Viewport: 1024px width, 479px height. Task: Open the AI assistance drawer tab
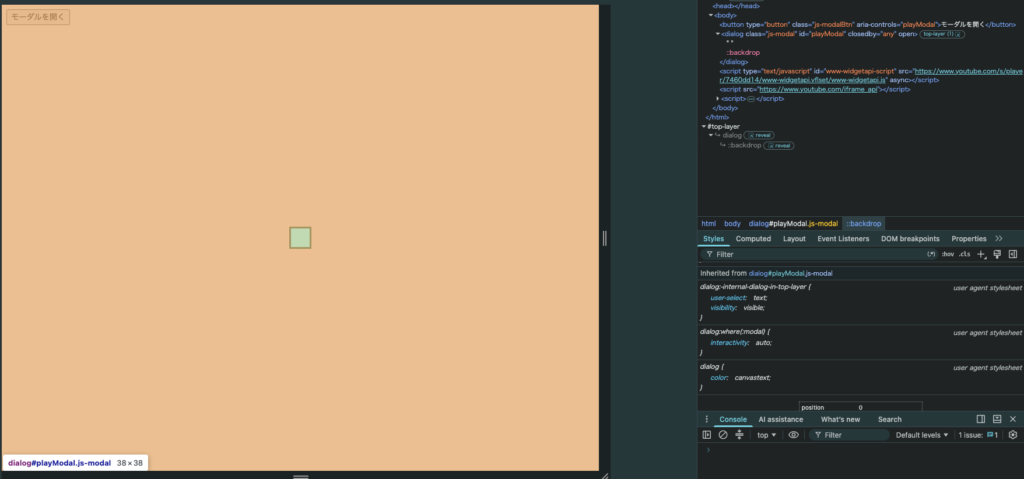780,420
